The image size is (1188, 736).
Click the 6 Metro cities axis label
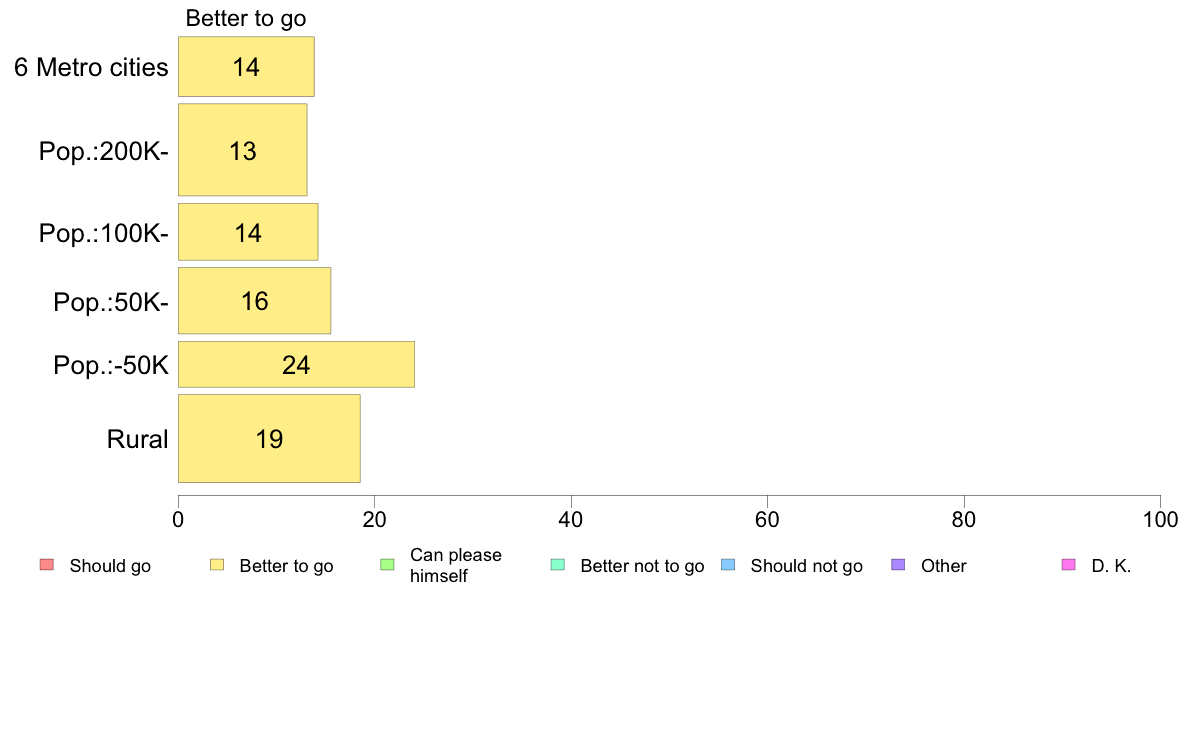click(91, 67)
